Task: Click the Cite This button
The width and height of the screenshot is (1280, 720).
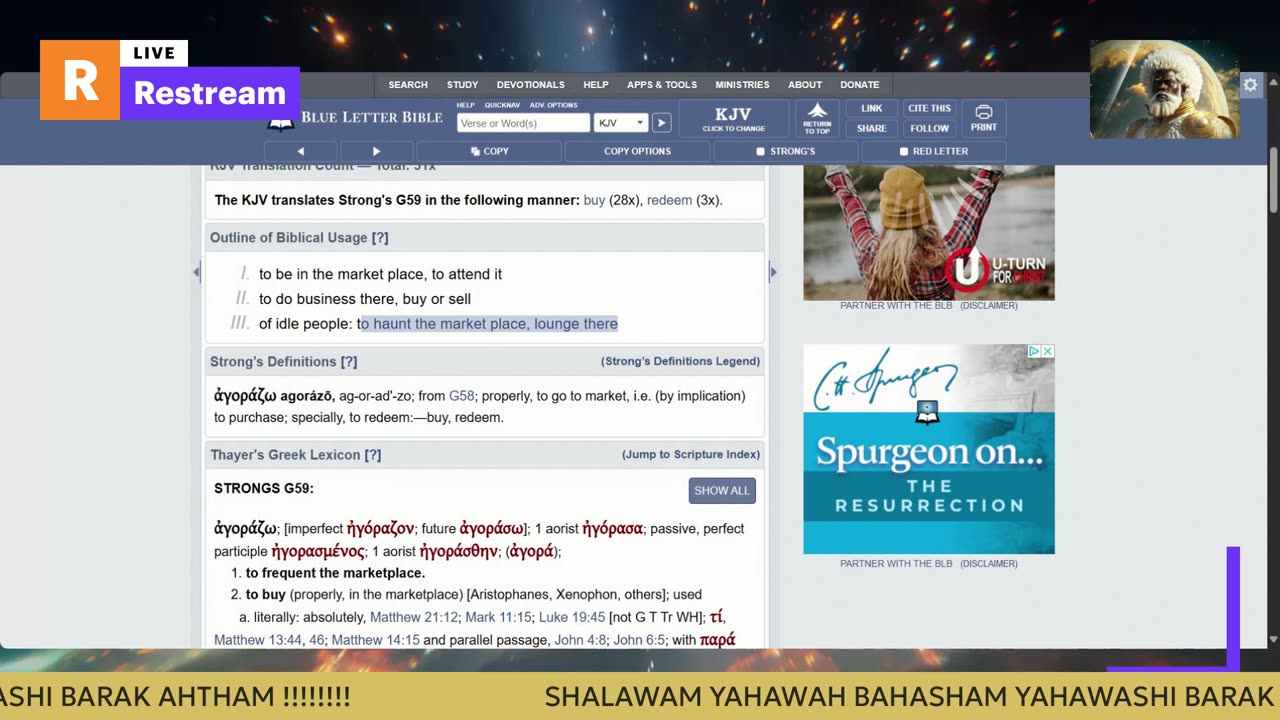Action: point(929,108)
